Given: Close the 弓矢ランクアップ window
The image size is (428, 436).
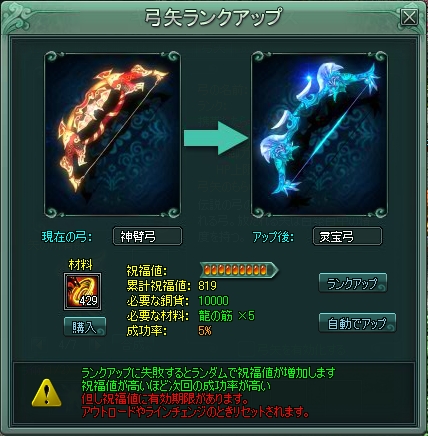Looking at the screenshot, I should (x=409, y=17).
